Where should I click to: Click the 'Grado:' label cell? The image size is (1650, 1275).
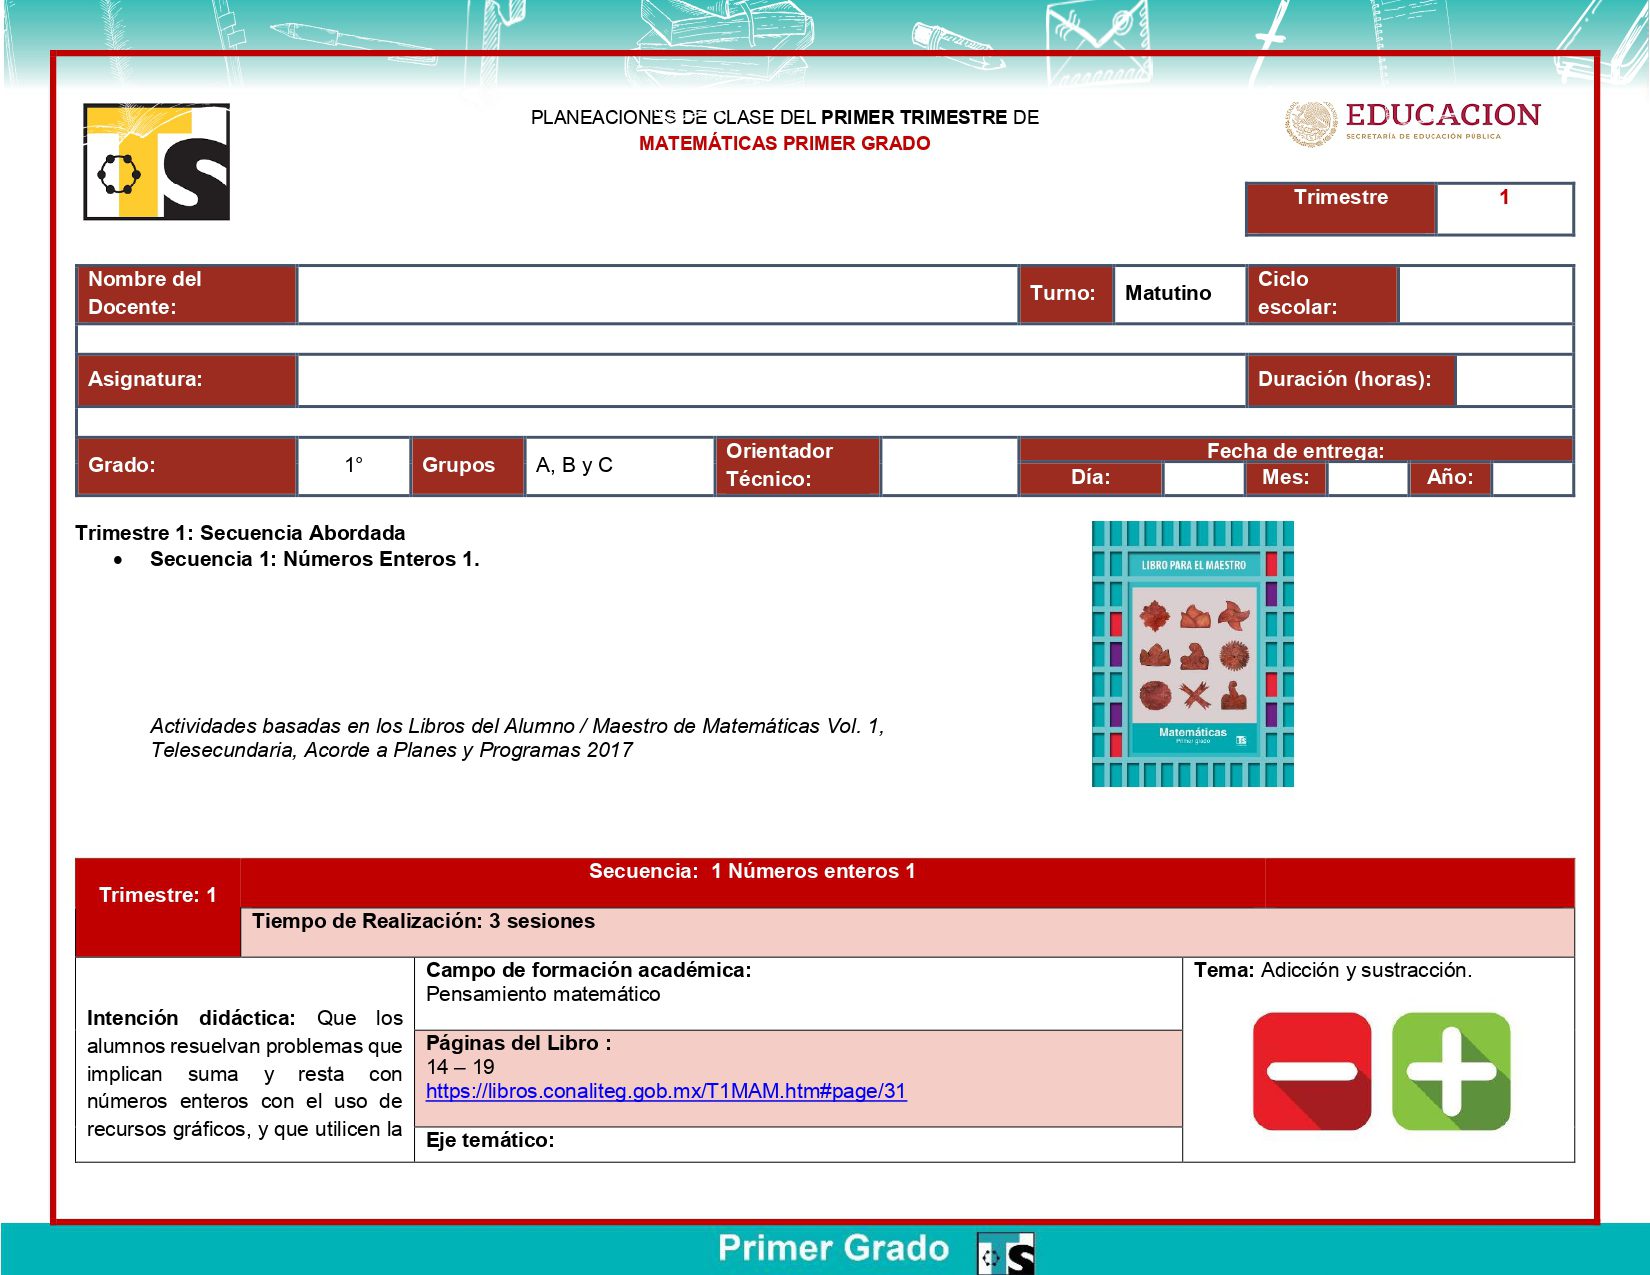(x=186, y=466)
